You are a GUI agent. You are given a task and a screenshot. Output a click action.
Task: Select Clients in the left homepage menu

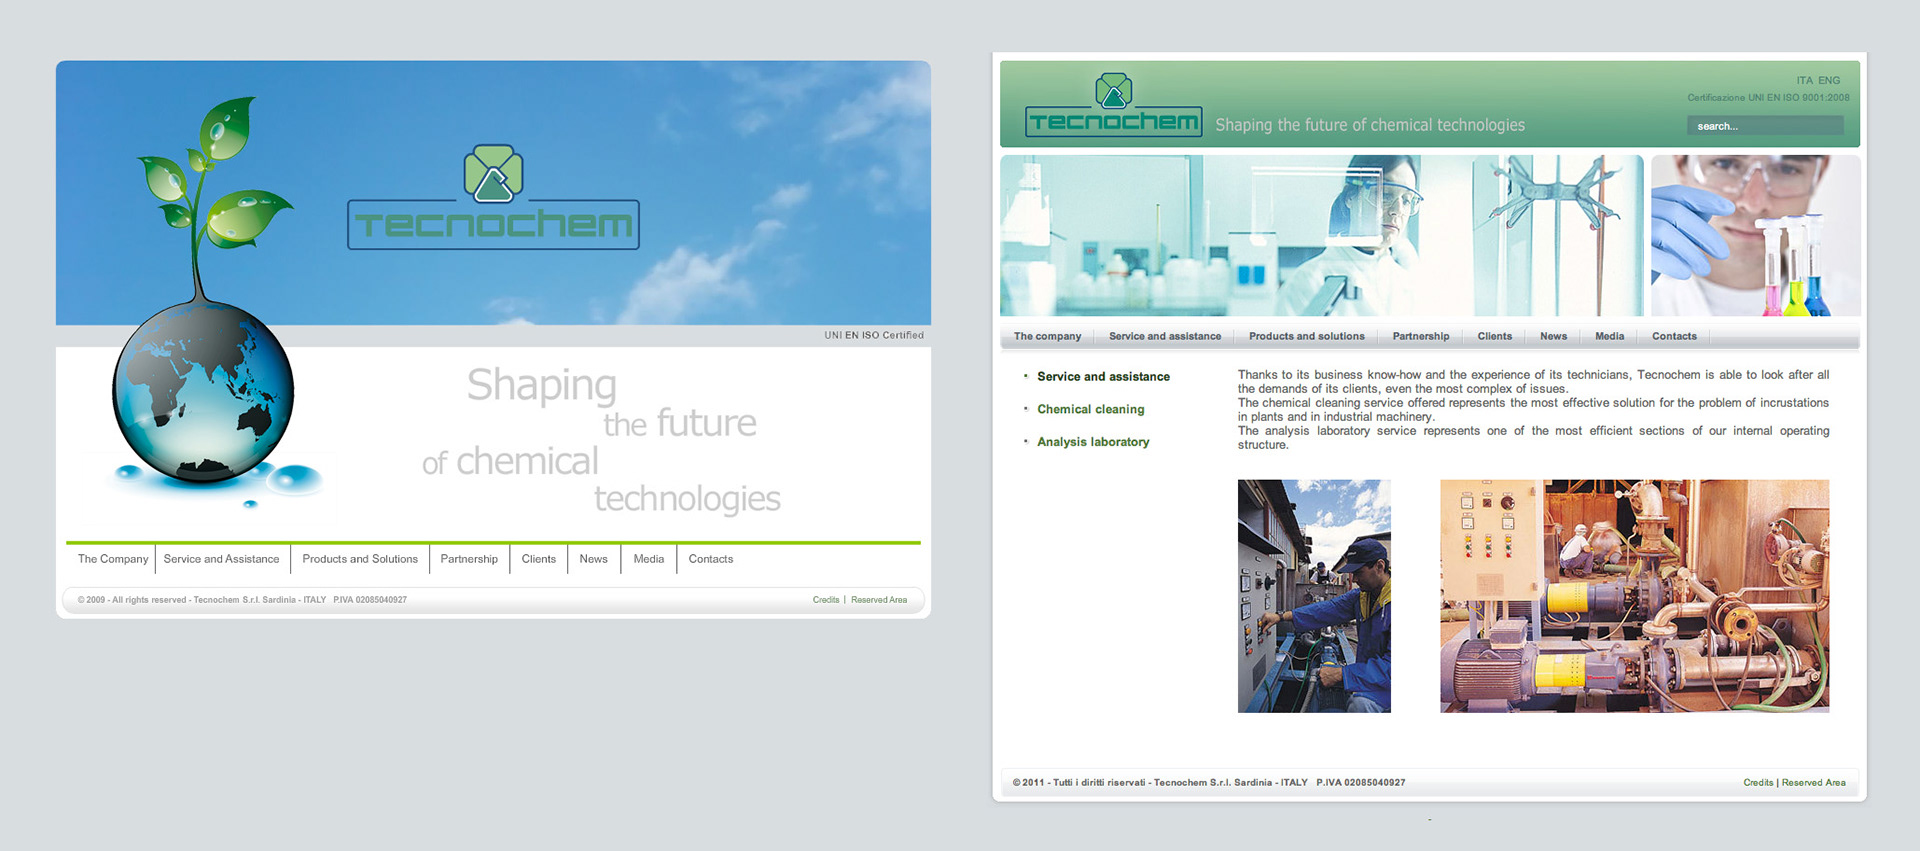(539, 559)
